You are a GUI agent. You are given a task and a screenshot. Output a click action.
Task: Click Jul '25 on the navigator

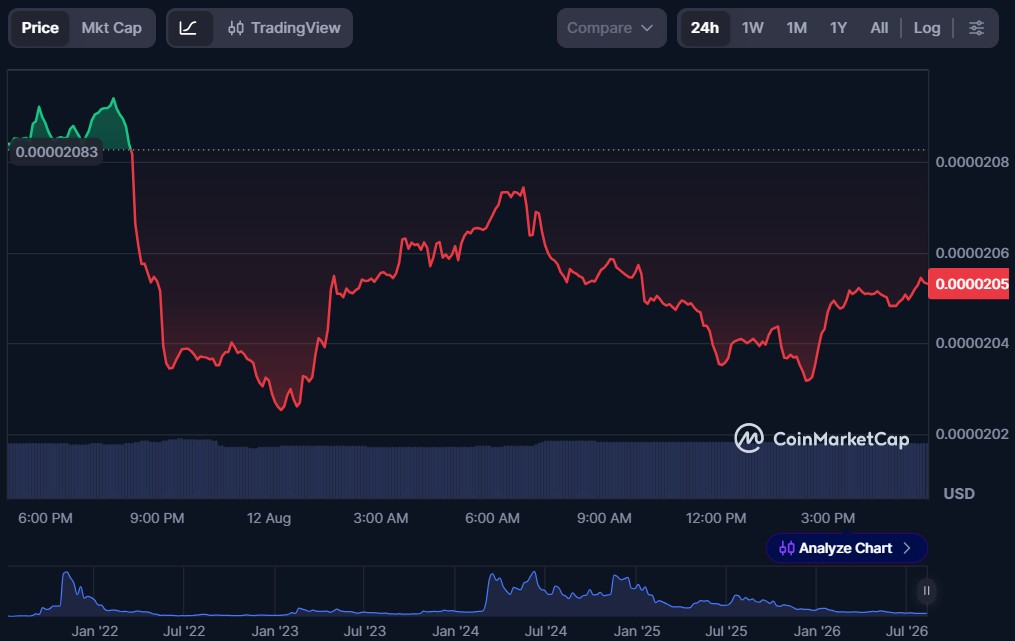tap(726, 631)
